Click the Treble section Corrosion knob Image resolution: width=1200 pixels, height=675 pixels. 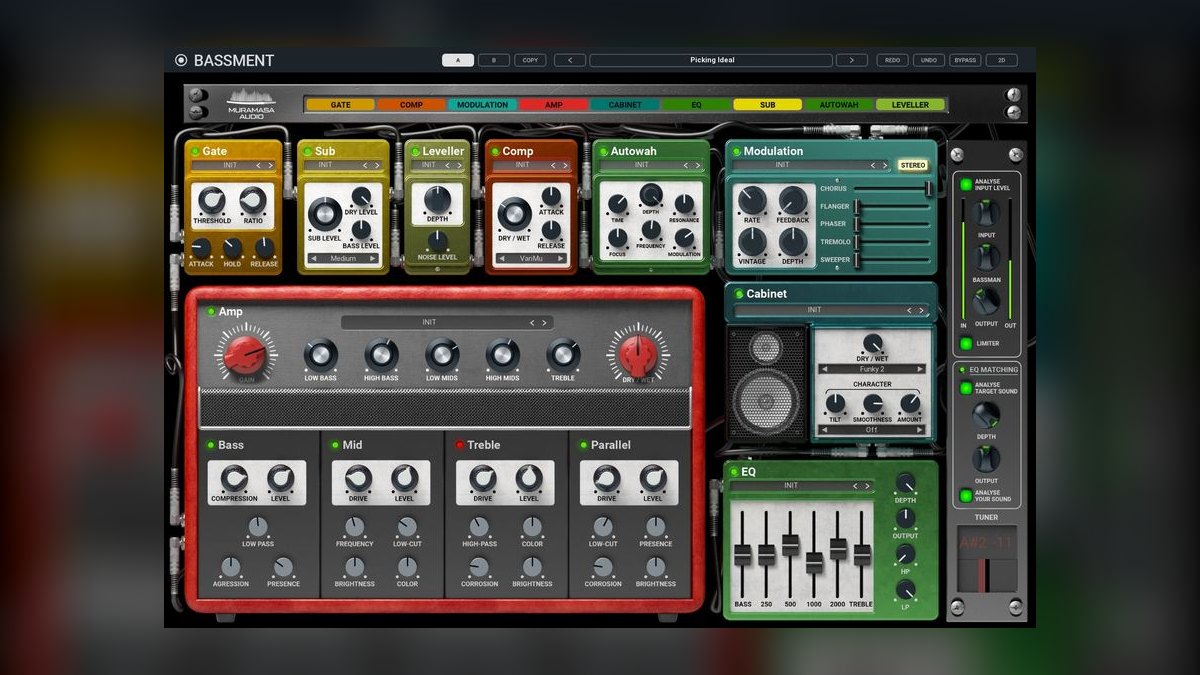(x=479, y=567)
